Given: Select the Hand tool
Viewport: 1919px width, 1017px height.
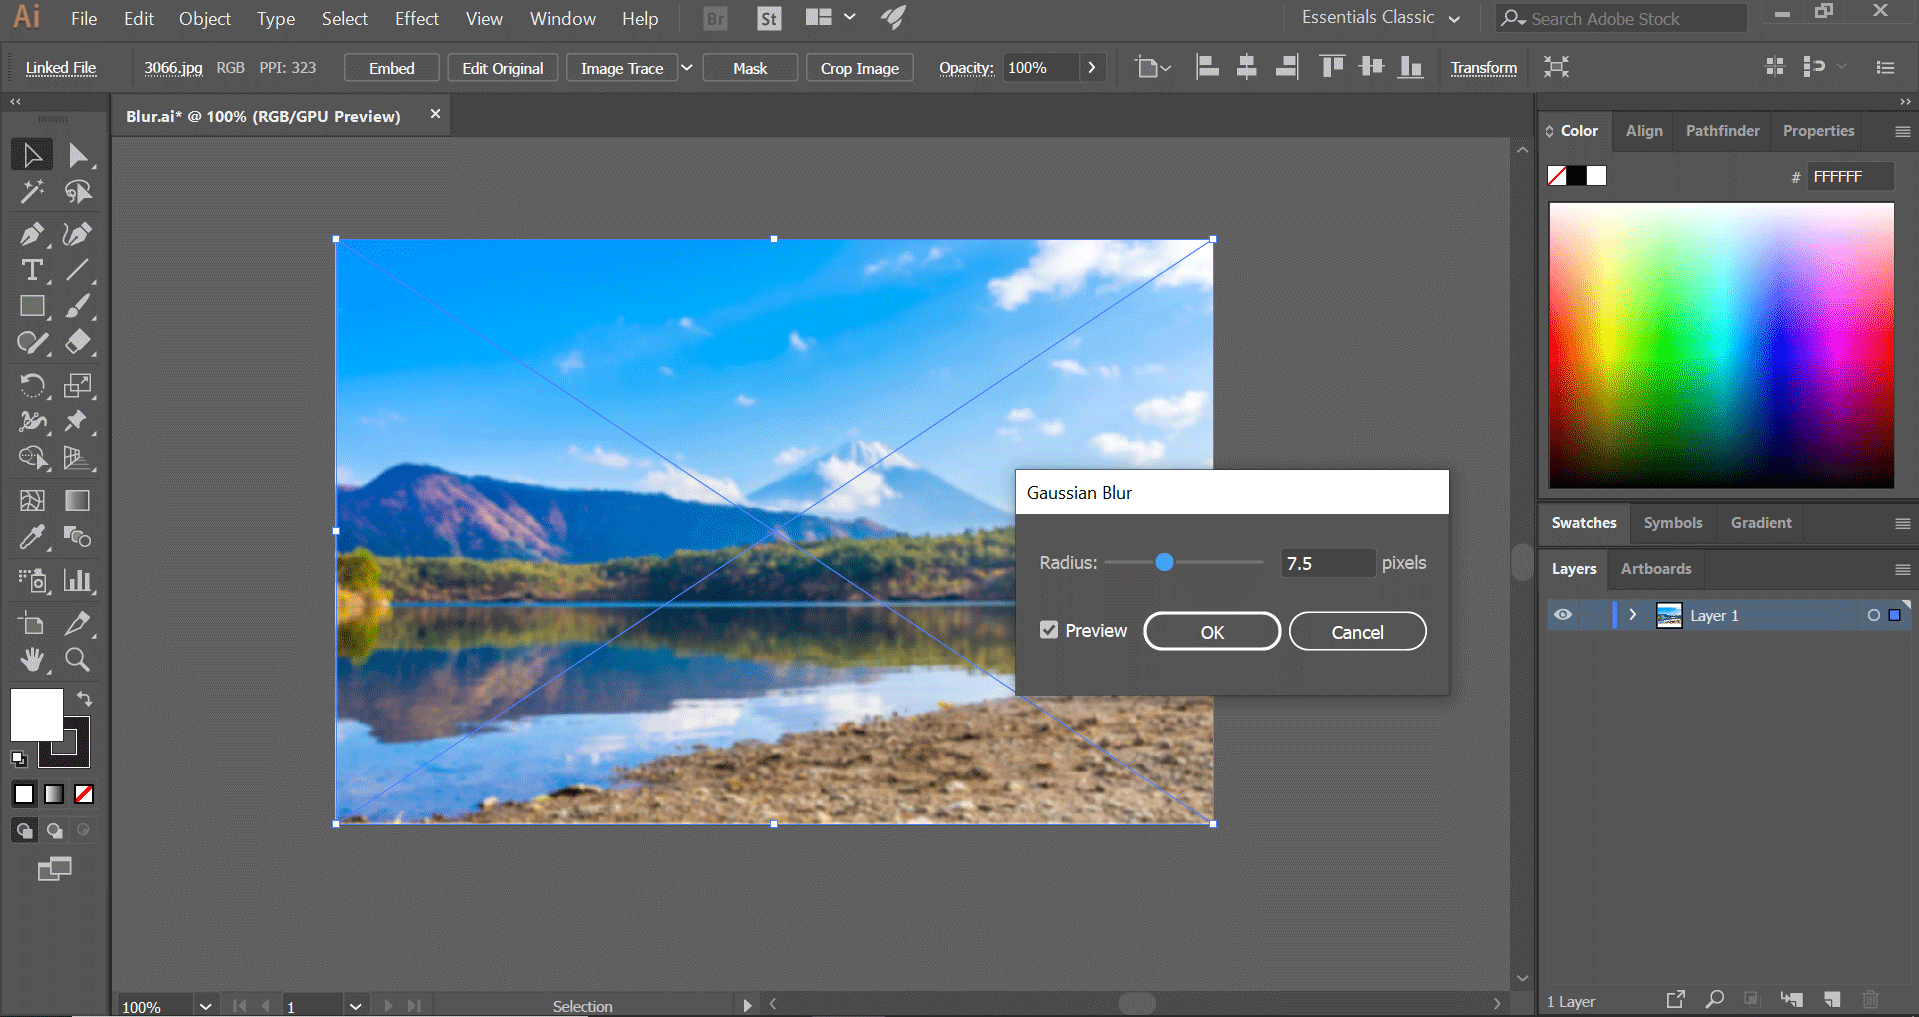Looking at the screenshot, I should pyautogui.click(x=32, y=659).
